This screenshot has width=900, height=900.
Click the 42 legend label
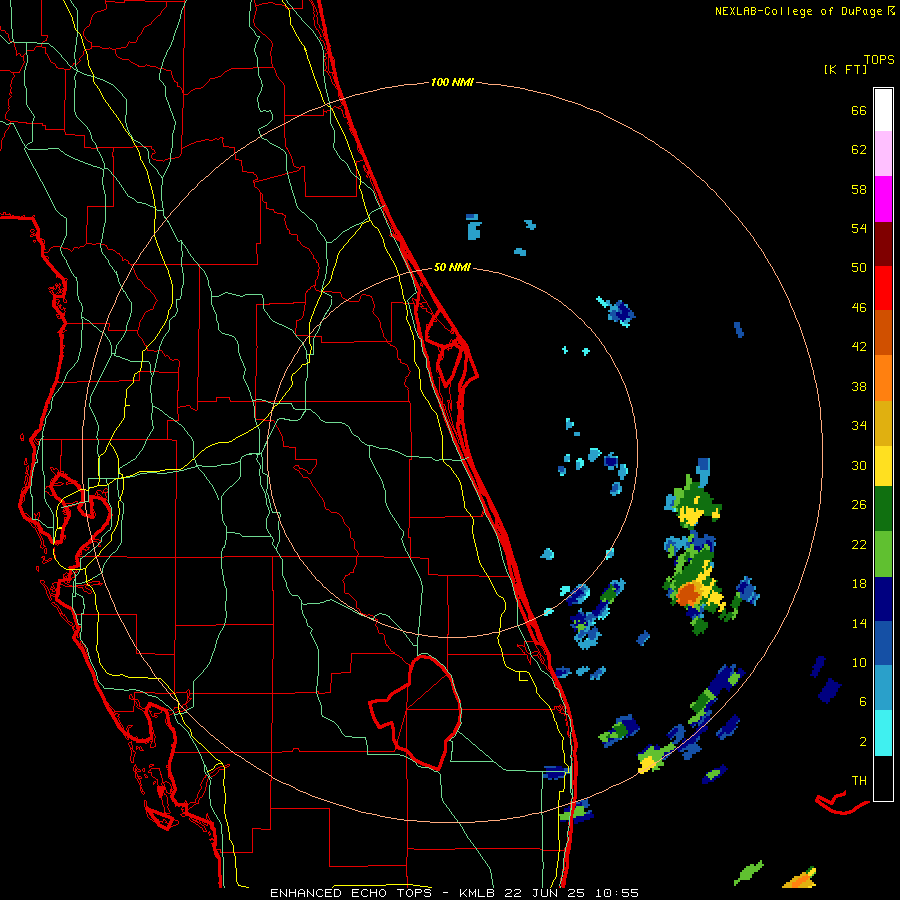[859, 347]
